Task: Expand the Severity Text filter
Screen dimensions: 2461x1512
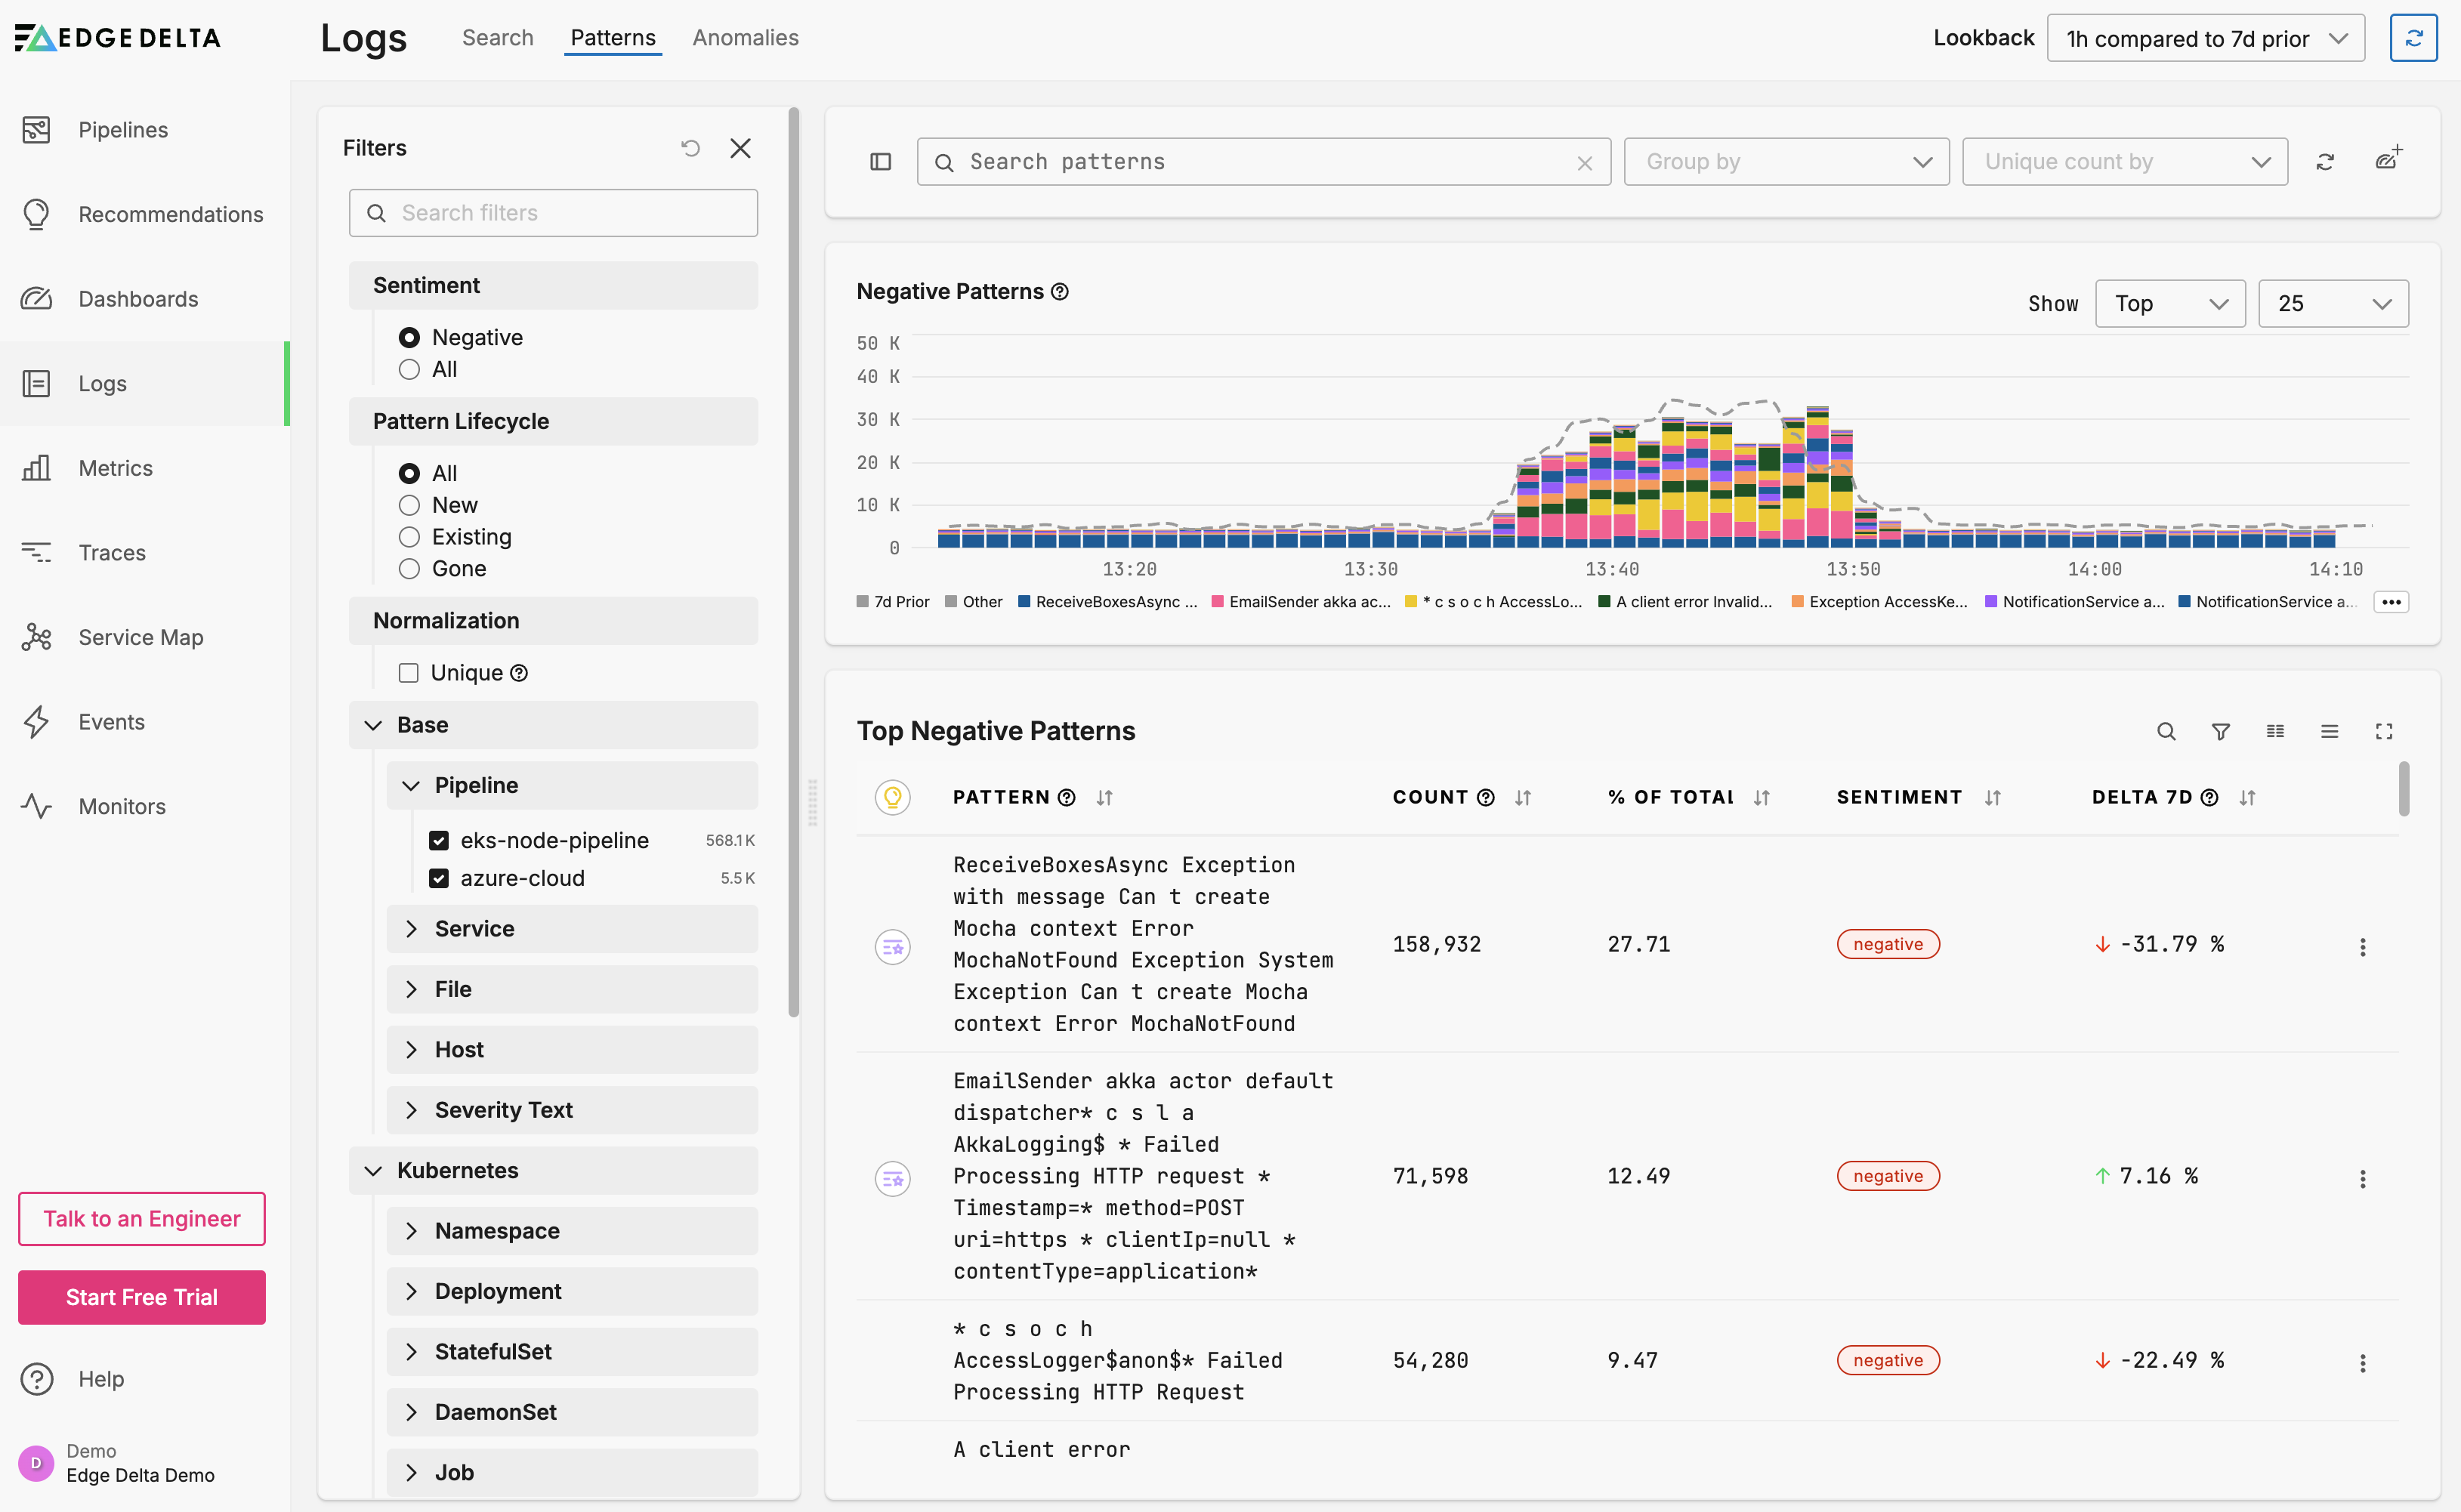Action: (x=572, y=1110)
